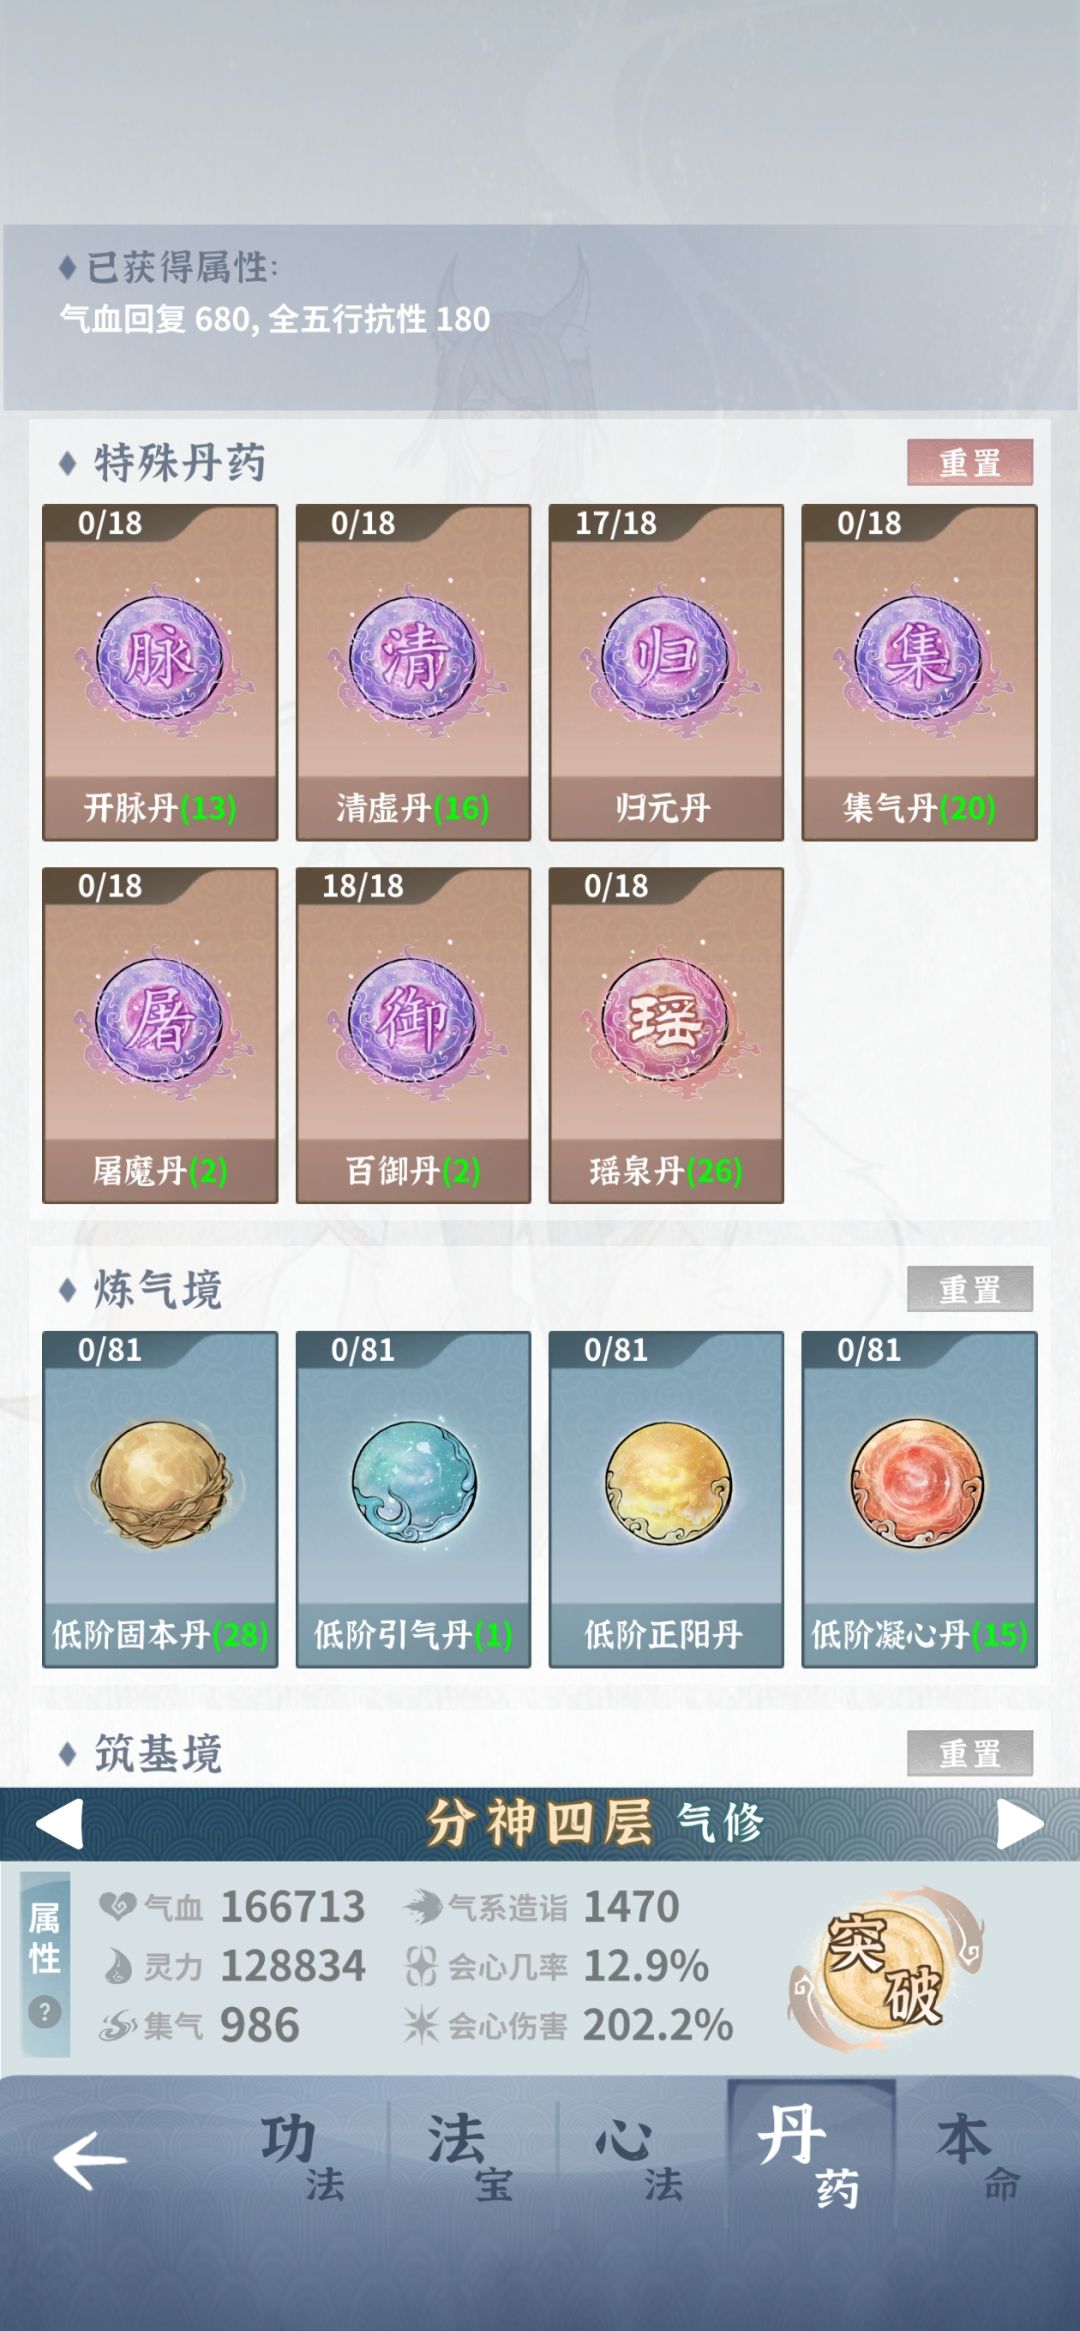The height and width of the screenshot is (2331, 1080).
Task: Select the 清虚丹 pill card
Action: (x=413, y=672)
